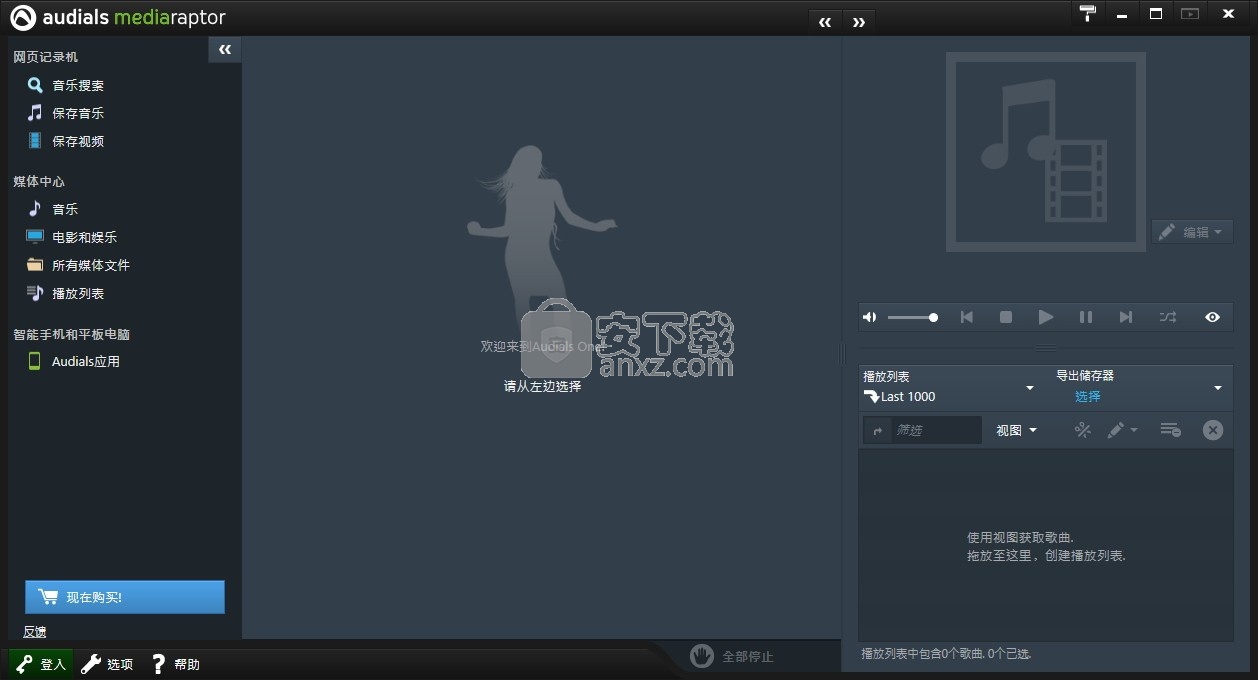Click the filter arrow icon beside 筛选
Image resolution: width=1258 pixels, height=680 pixels.
877,430
